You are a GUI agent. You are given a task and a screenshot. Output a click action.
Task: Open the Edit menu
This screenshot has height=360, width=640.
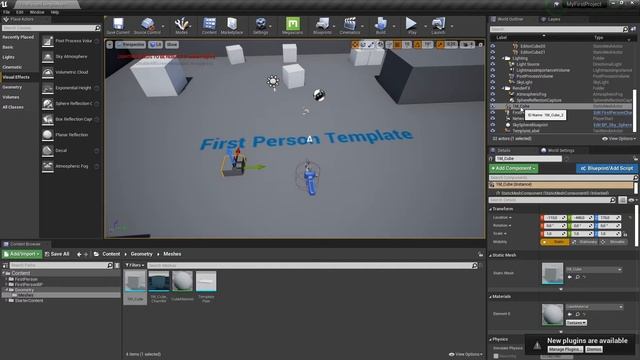pyautogui.click(x=20, y=12)
